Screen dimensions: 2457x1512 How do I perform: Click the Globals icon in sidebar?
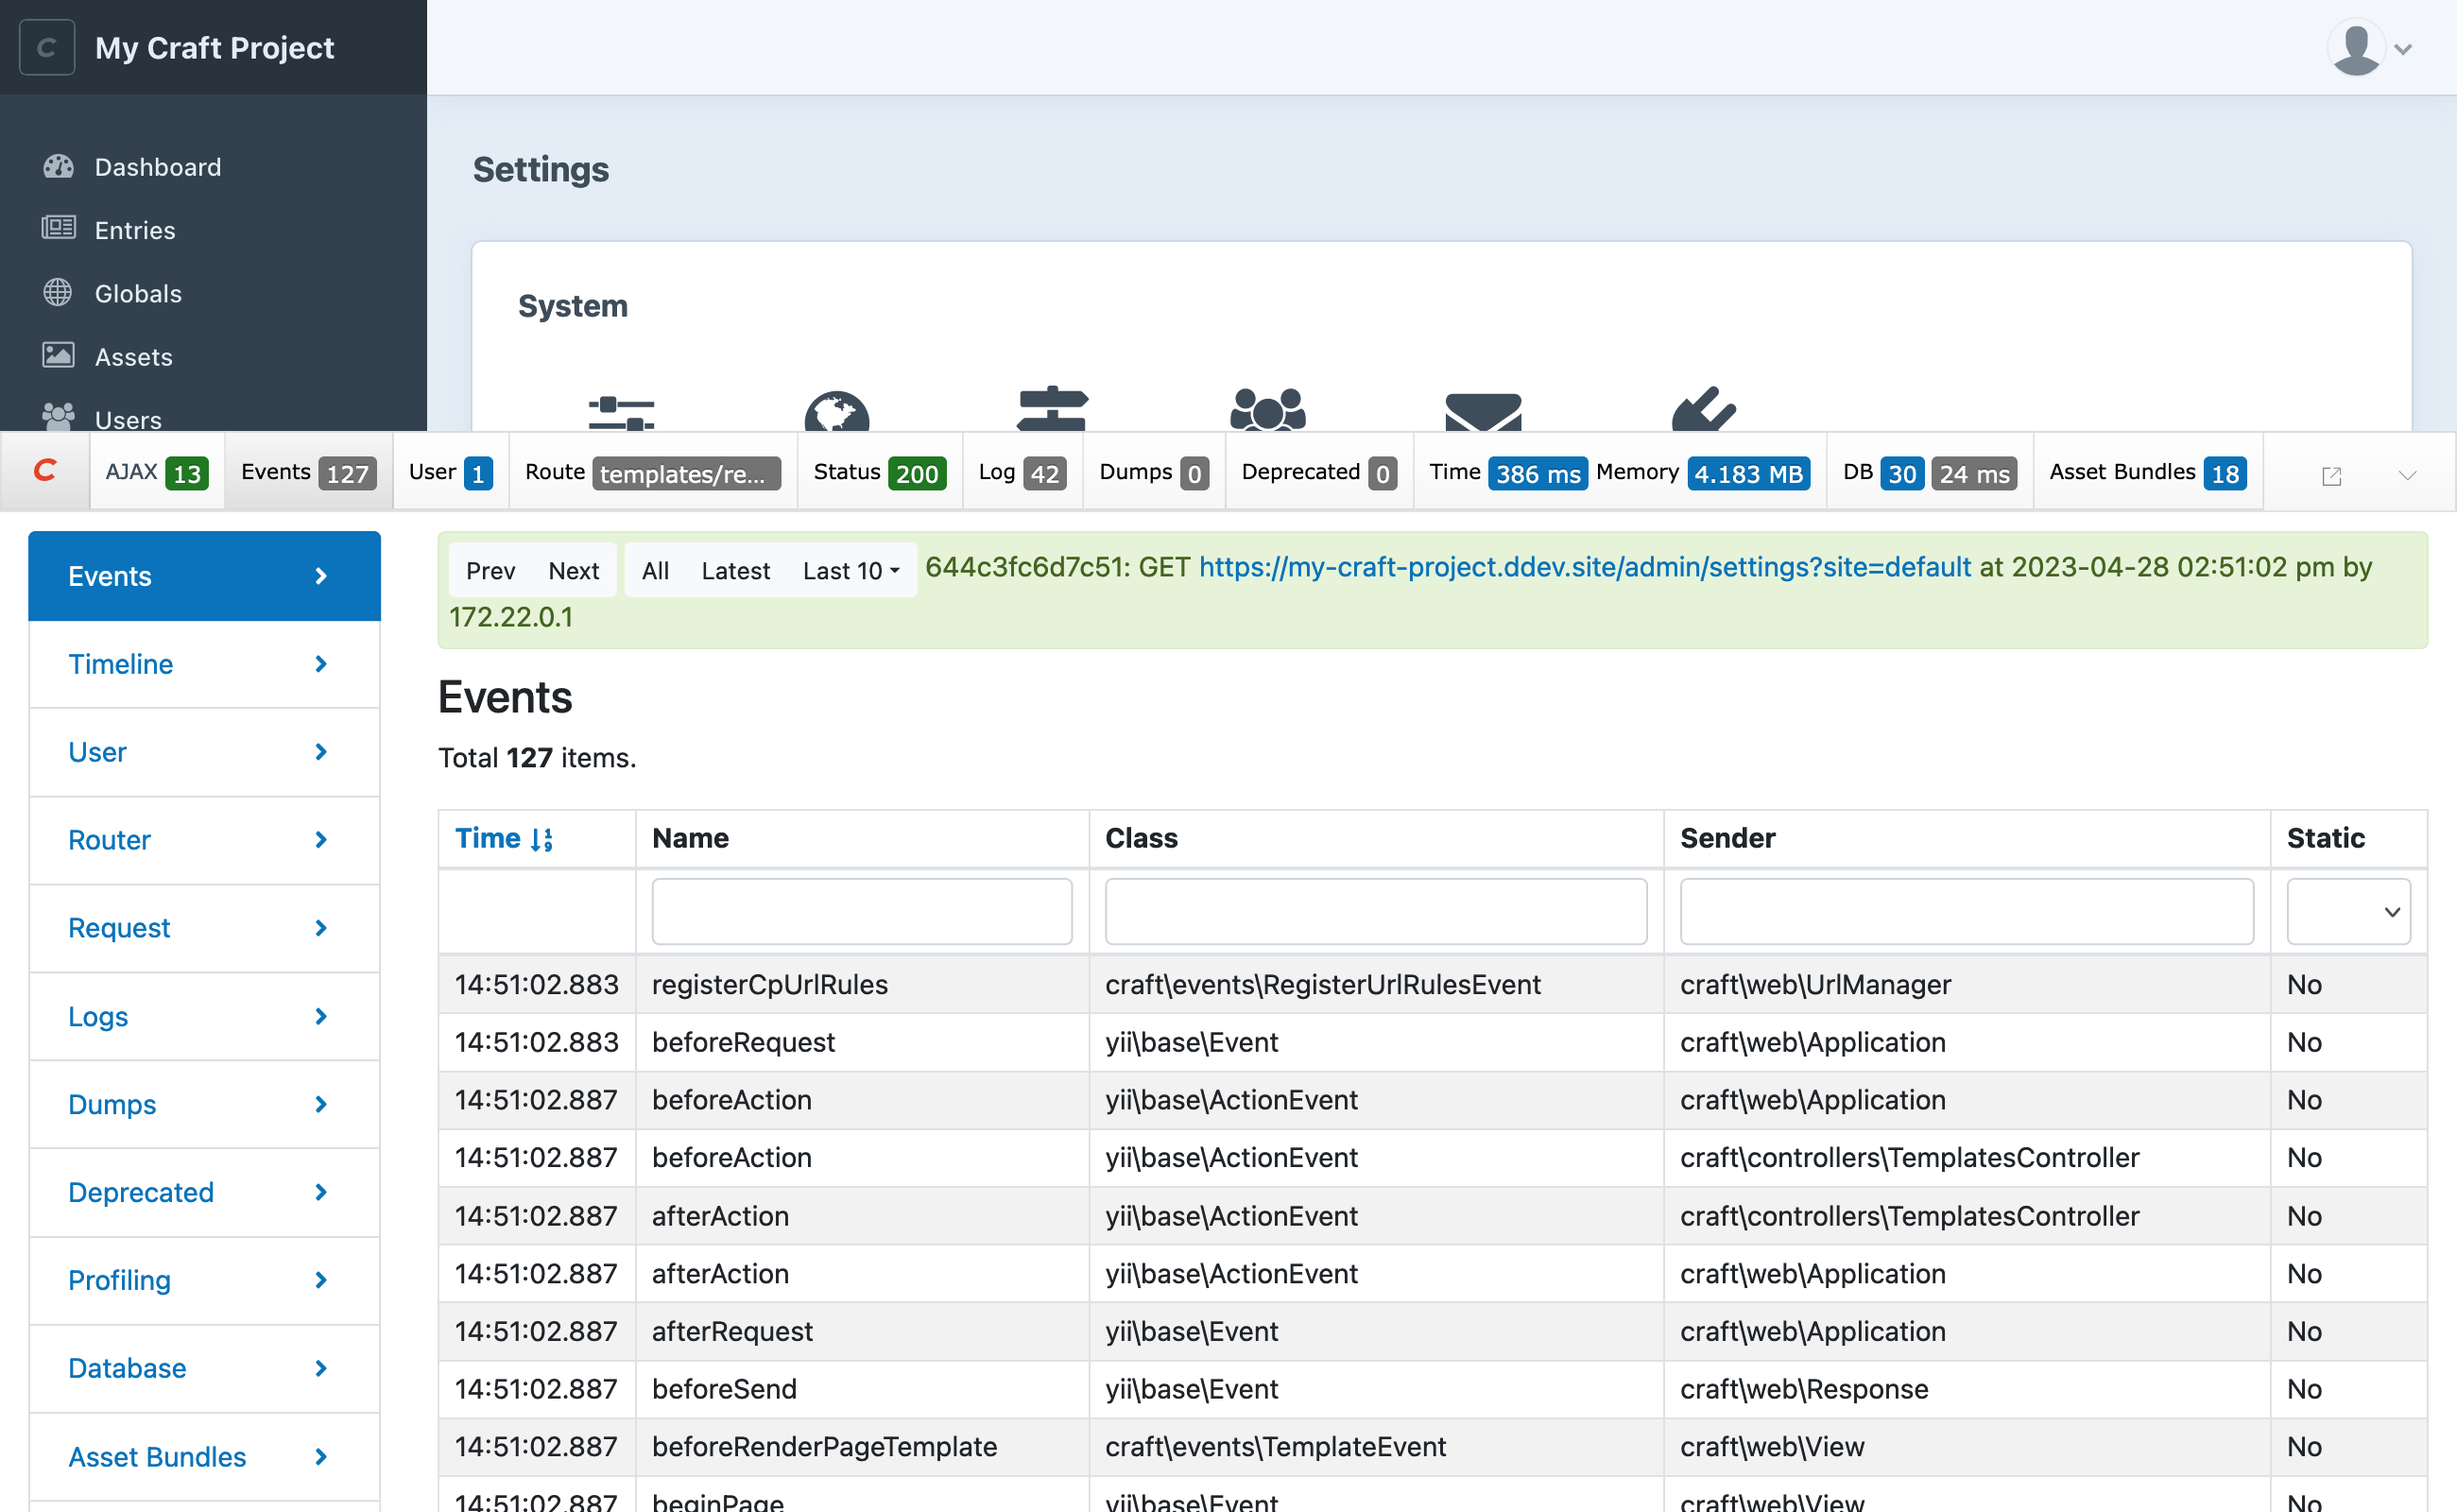[x=58, y=293]
